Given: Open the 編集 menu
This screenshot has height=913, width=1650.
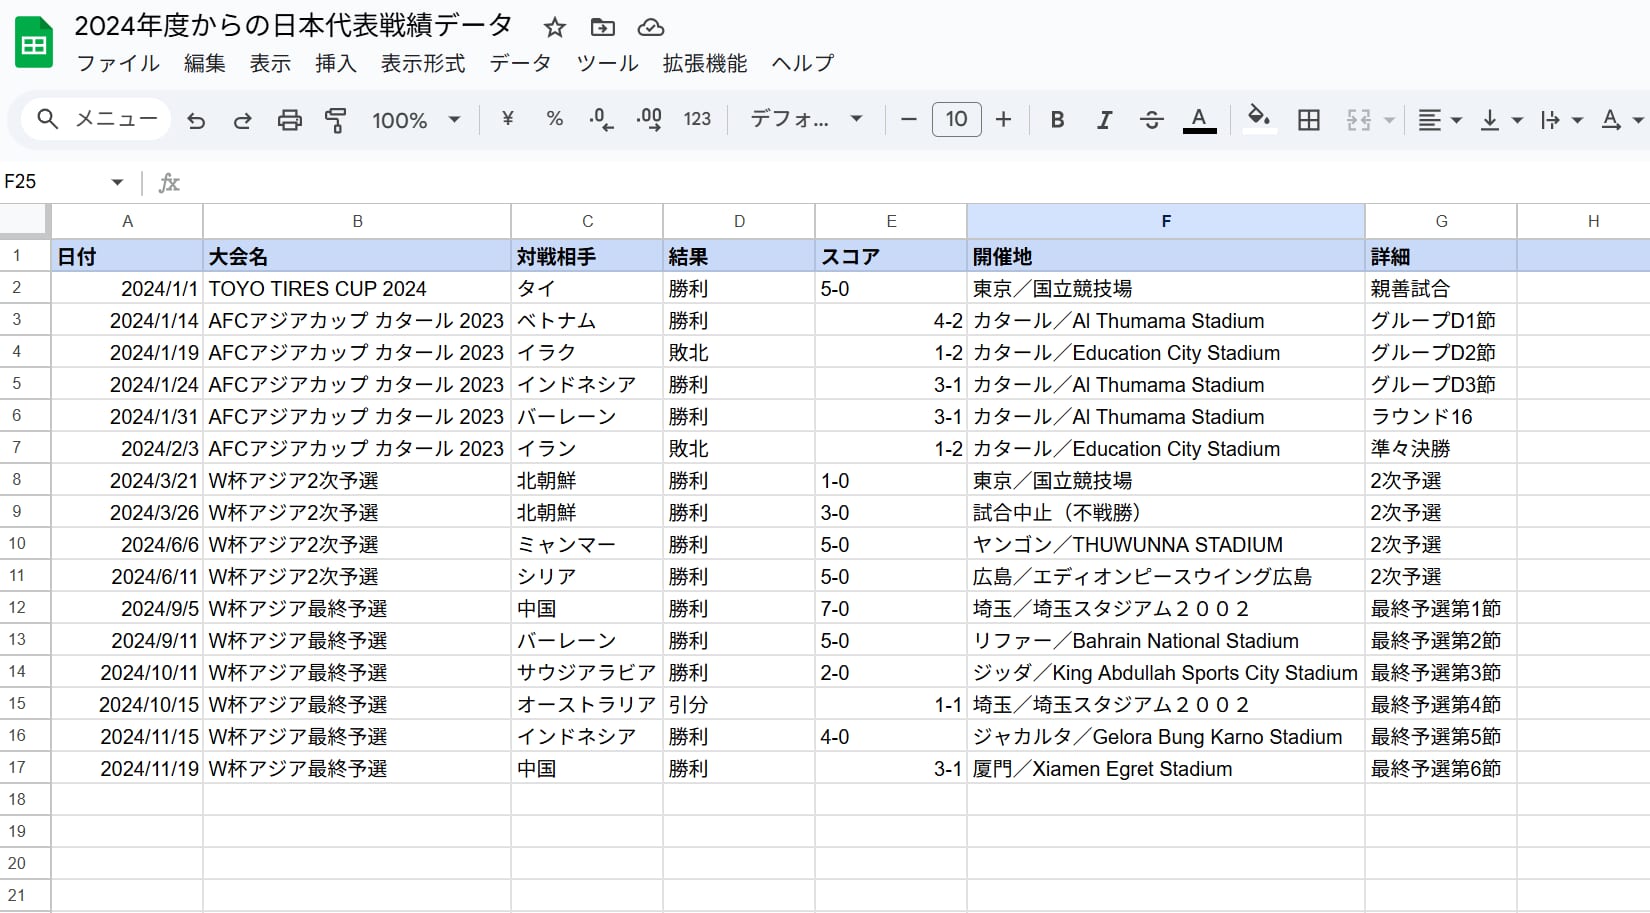Looking at the screenshot, I should [205, 63].
